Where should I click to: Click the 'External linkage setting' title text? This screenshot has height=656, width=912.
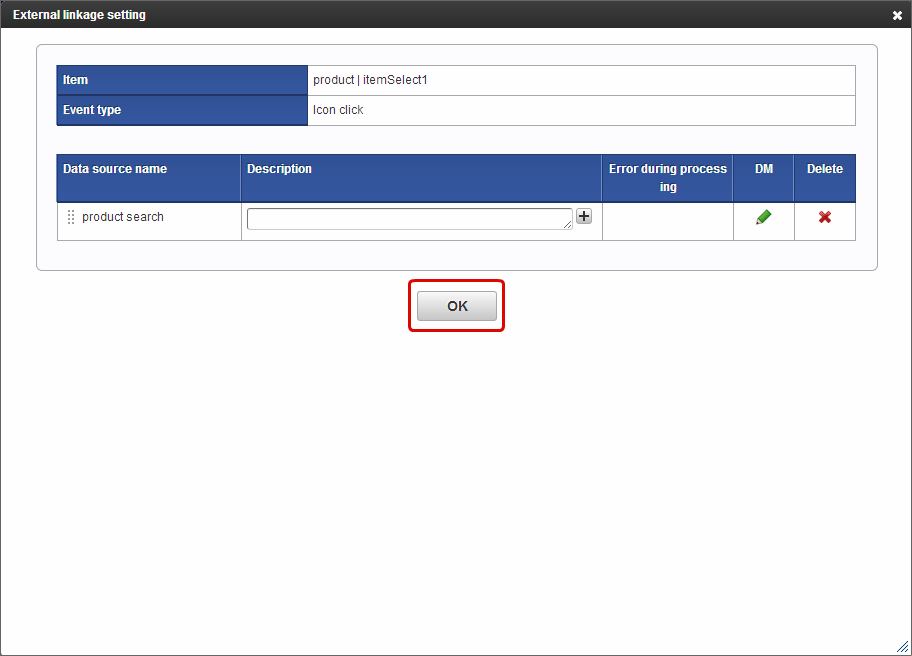tap(79, 15)
